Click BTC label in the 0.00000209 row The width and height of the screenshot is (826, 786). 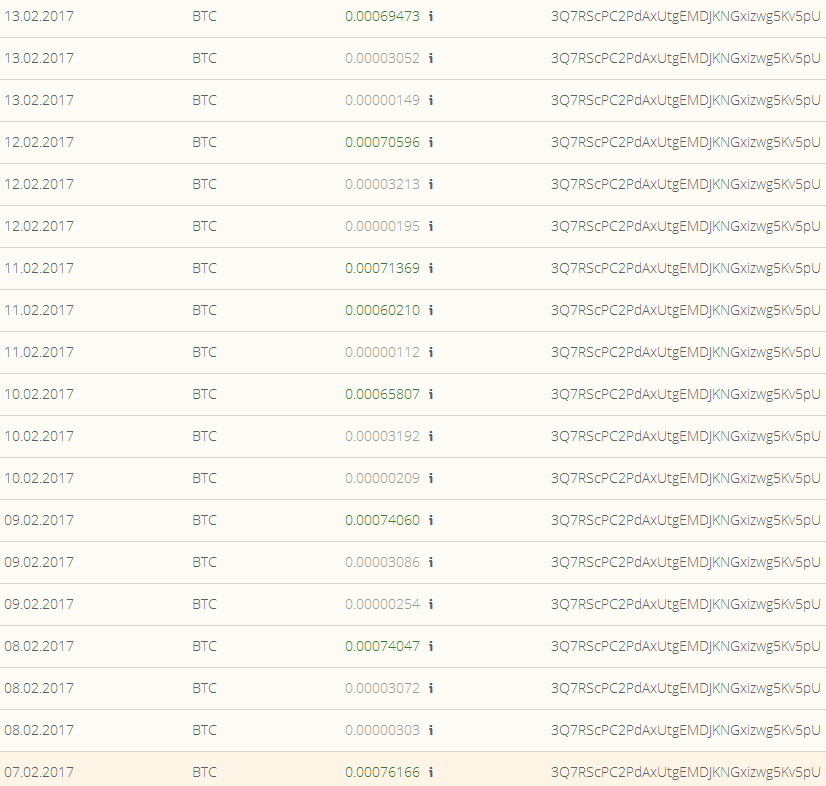[204, 478]
